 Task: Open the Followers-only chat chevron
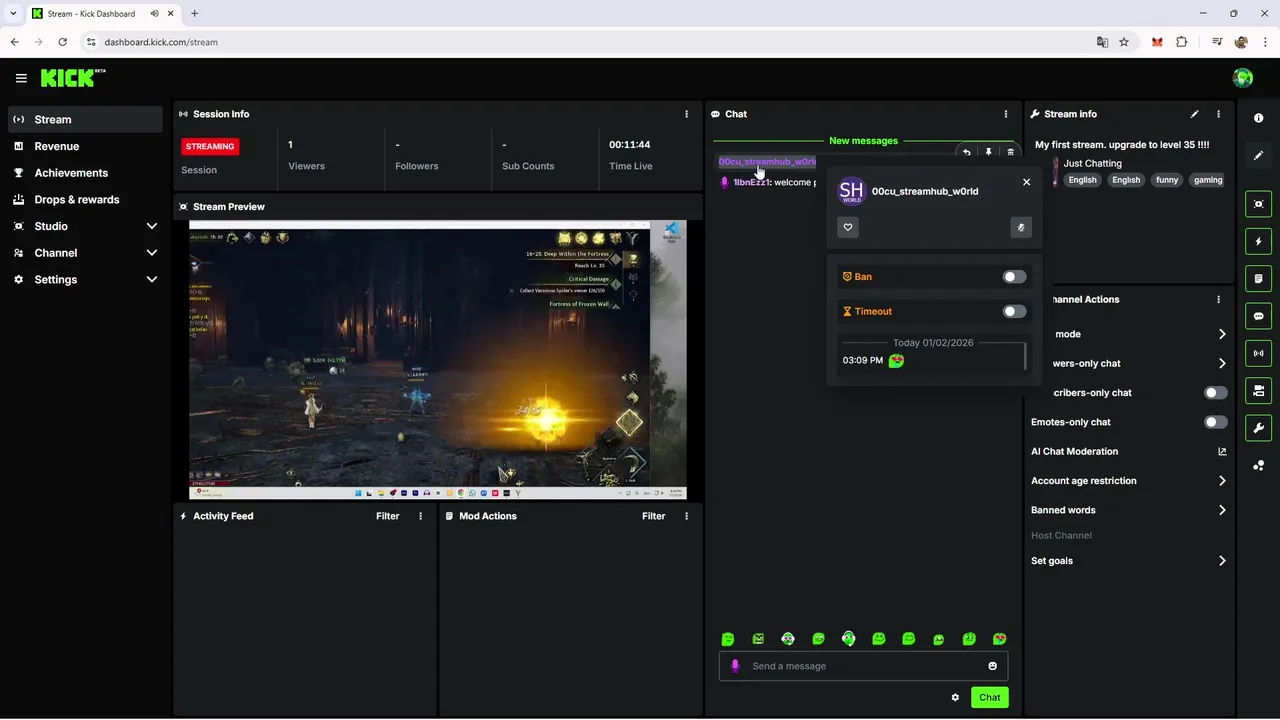coord(1222,363)
